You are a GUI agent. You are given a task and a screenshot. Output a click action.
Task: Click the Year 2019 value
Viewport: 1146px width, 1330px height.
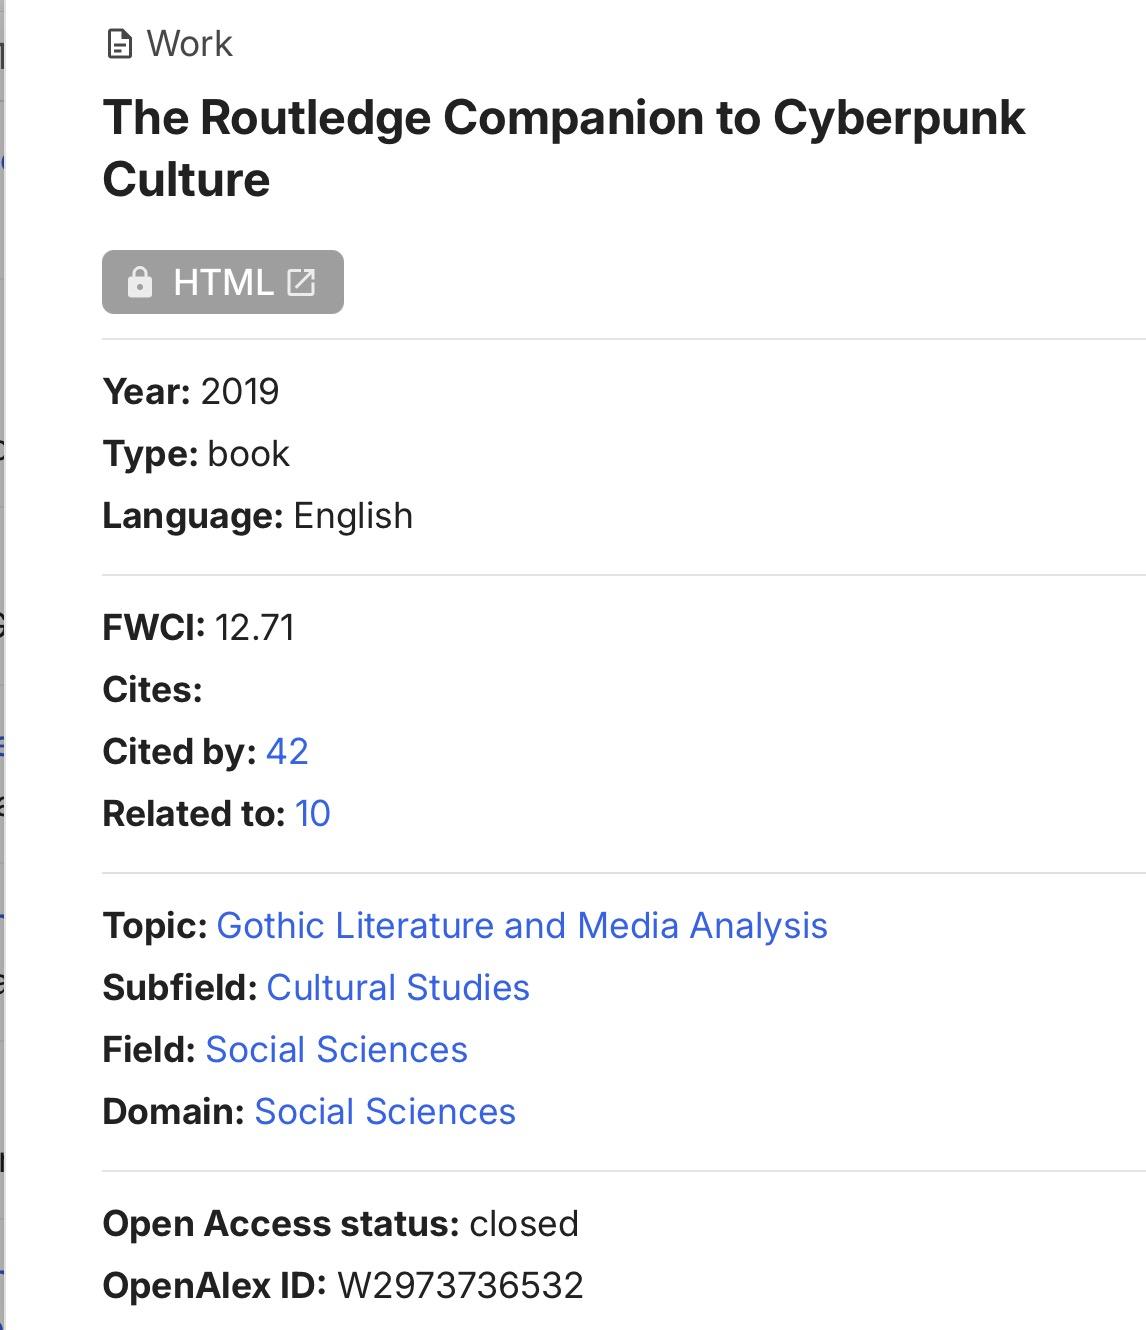coord(239,391)
